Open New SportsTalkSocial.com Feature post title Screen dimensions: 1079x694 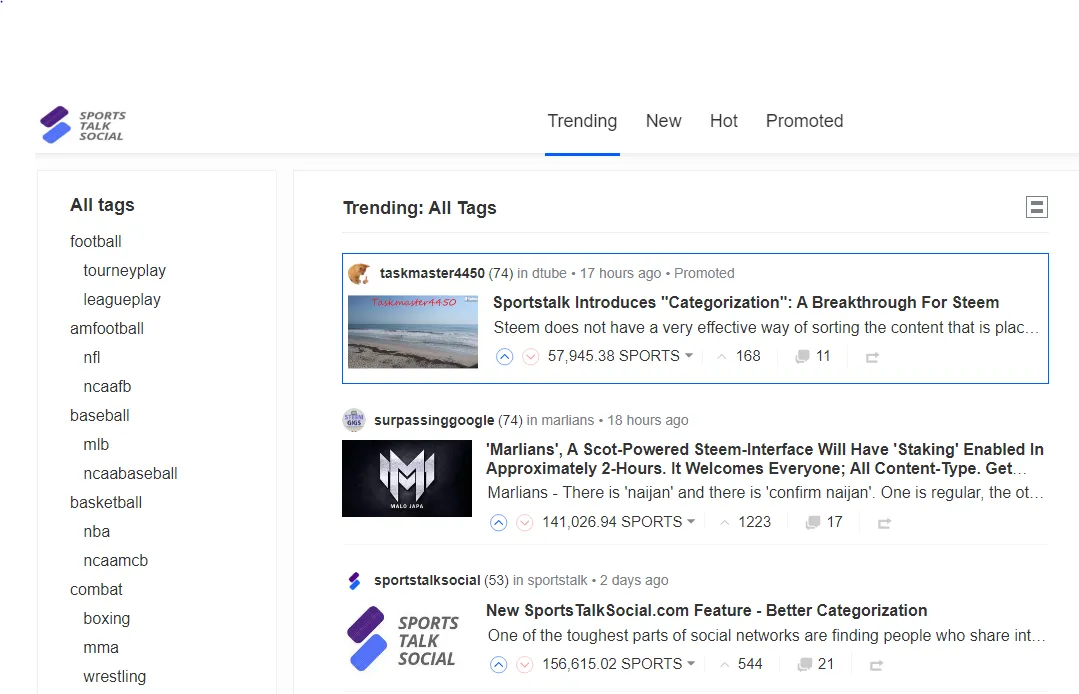(x=707, y=611)
